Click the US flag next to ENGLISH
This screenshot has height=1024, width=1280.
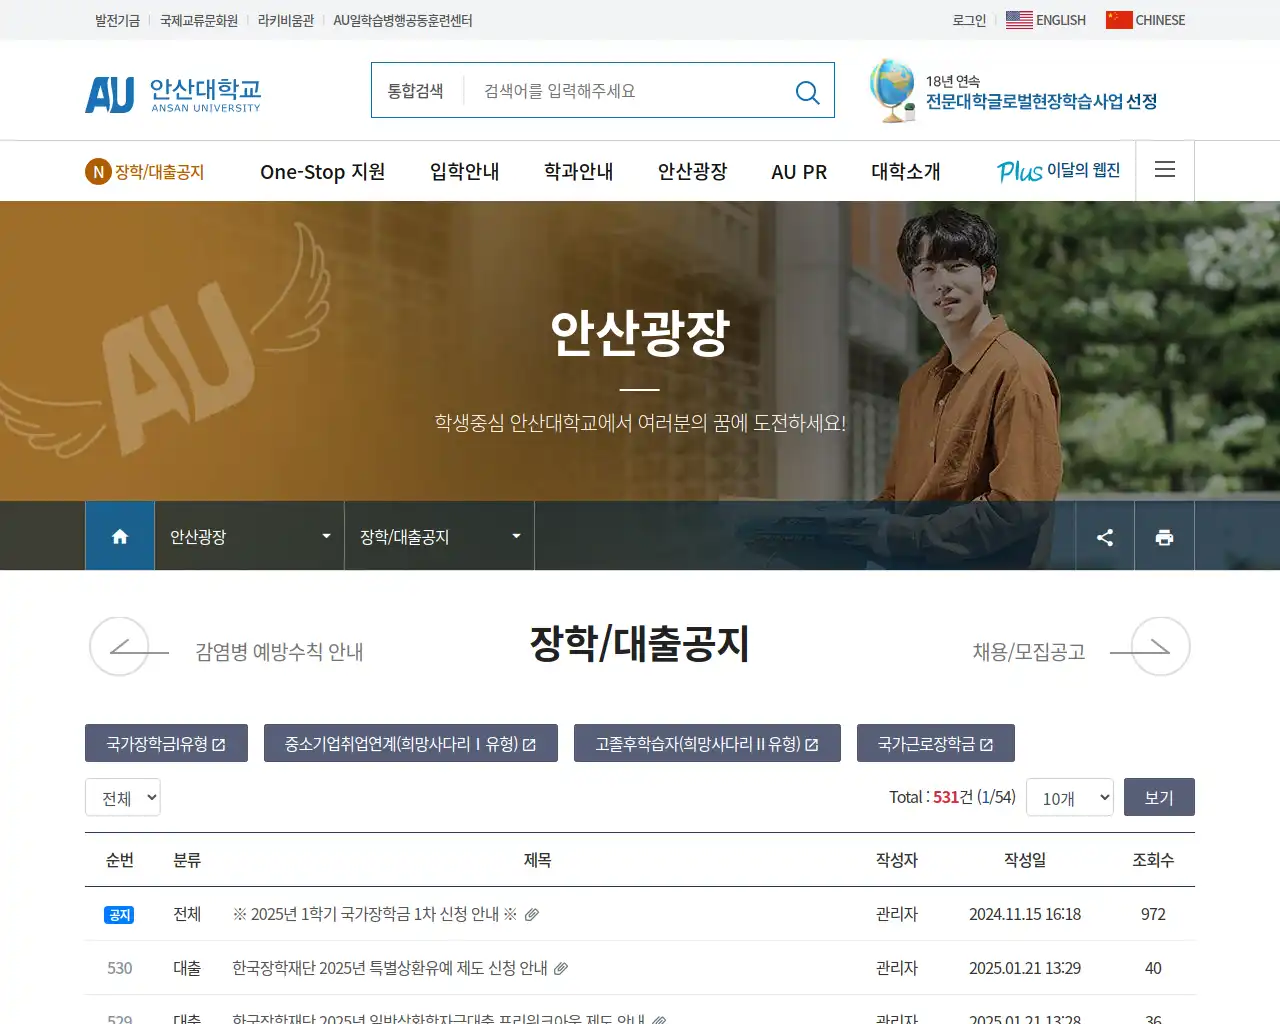tap(1018, 19)
